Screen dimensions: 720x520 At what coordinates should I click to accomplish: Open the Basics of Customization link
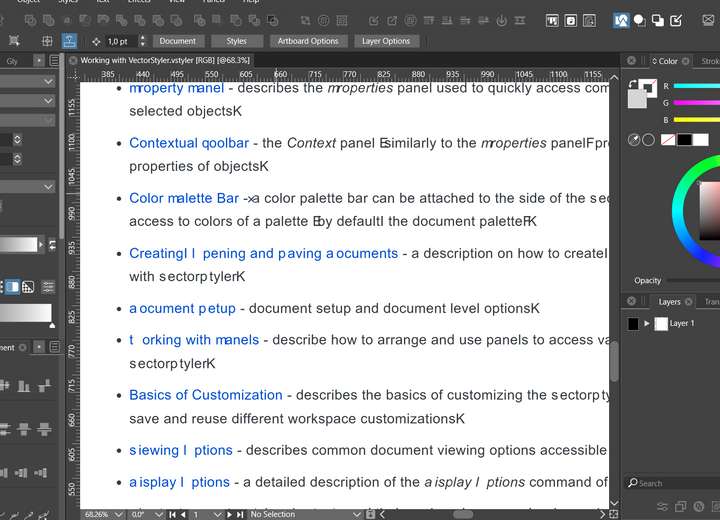(206, 395)
